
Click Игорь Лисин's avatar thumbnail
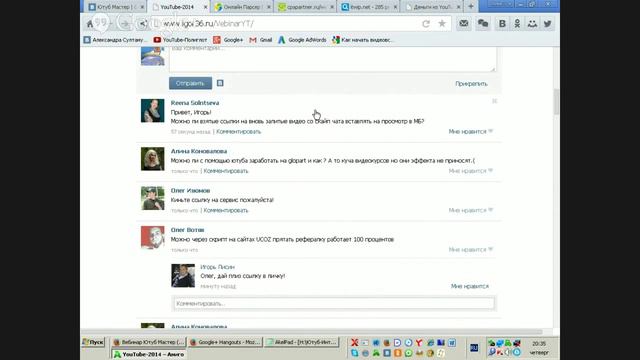coord(183,276)
